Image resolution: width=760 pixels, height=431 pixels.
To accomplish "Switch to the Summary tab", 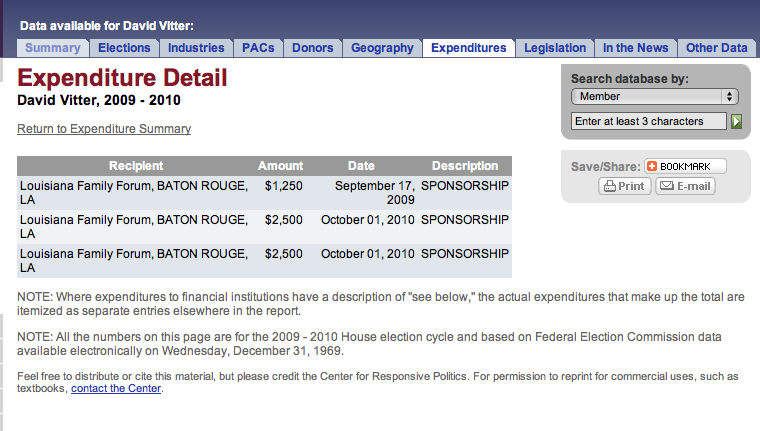I will [52, 48].
